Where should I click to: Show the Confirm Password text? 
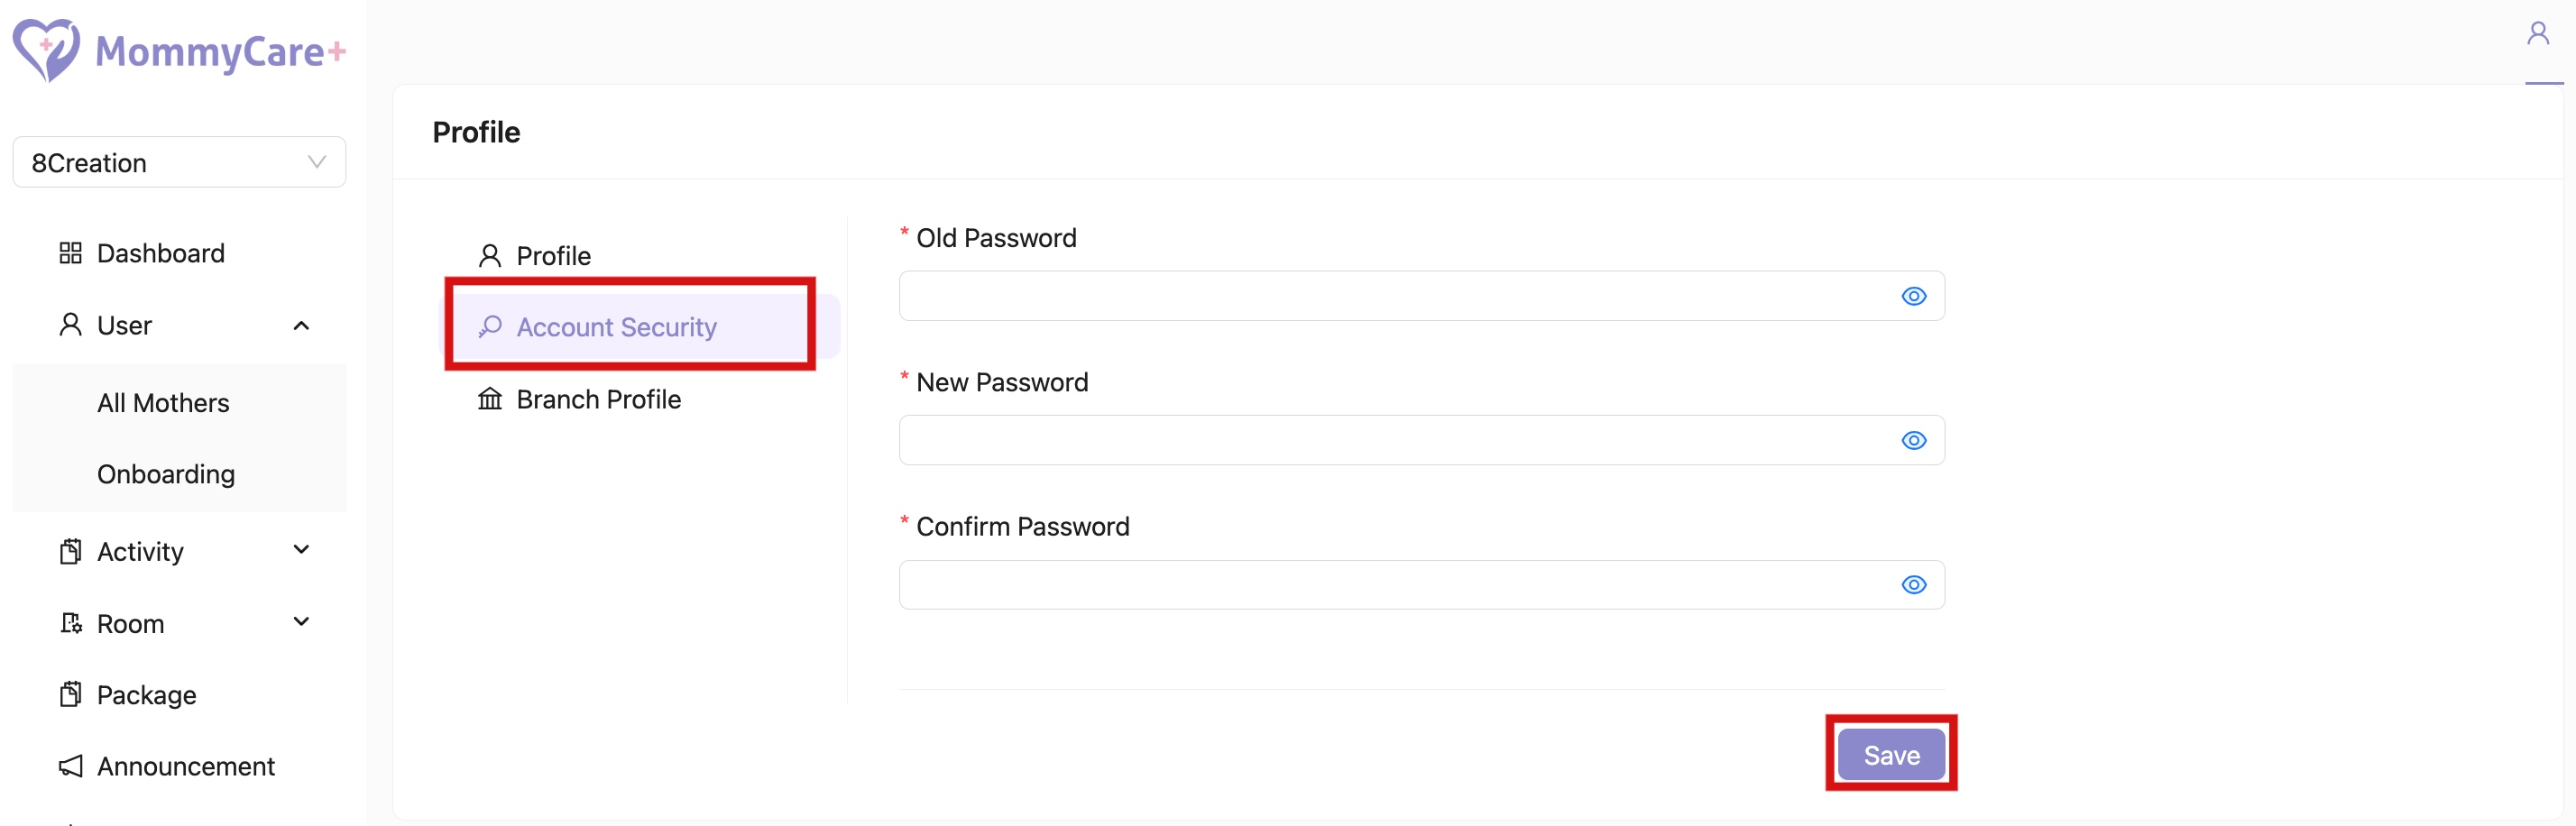click(1913, 584)
